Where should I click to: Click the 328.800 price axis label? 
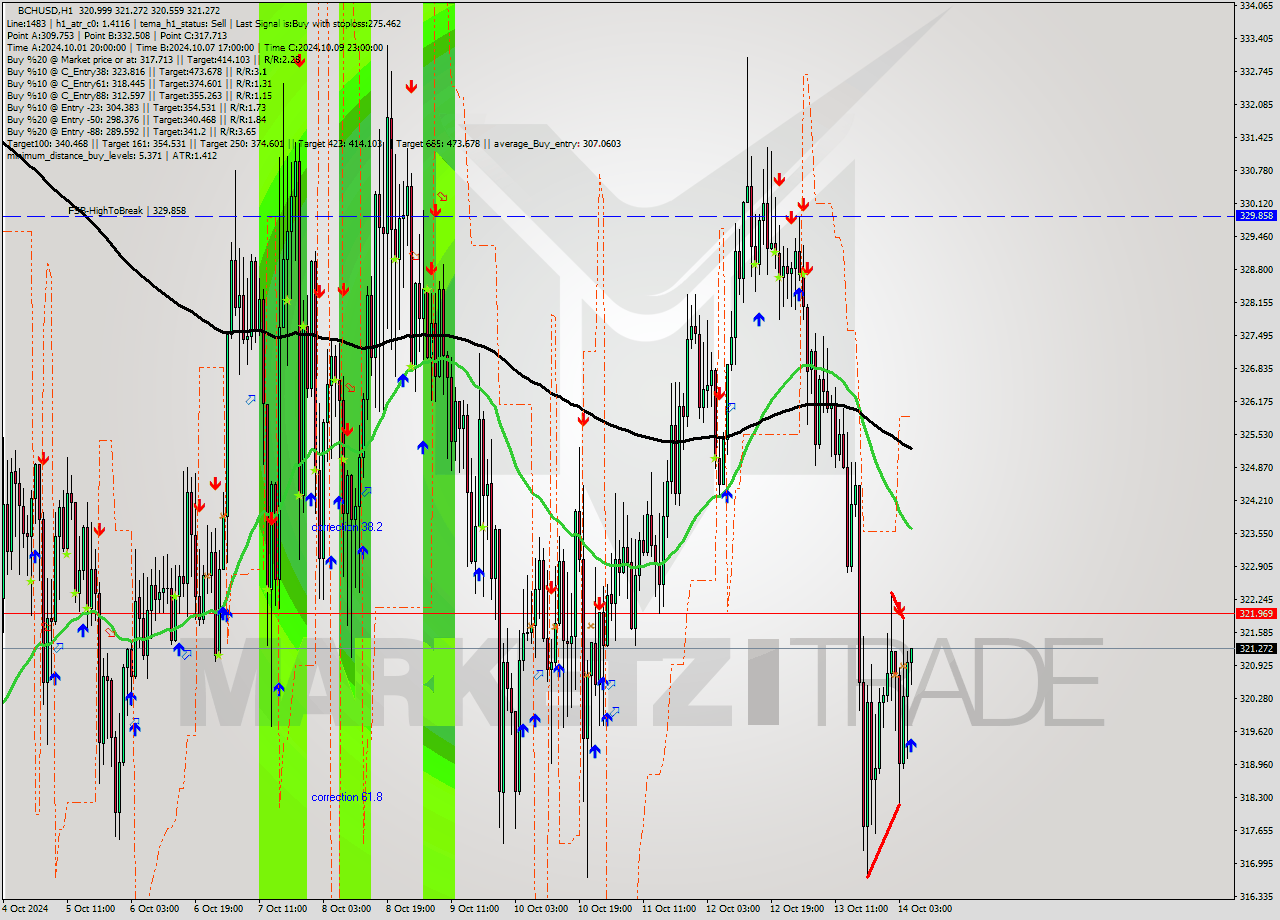1256,269
